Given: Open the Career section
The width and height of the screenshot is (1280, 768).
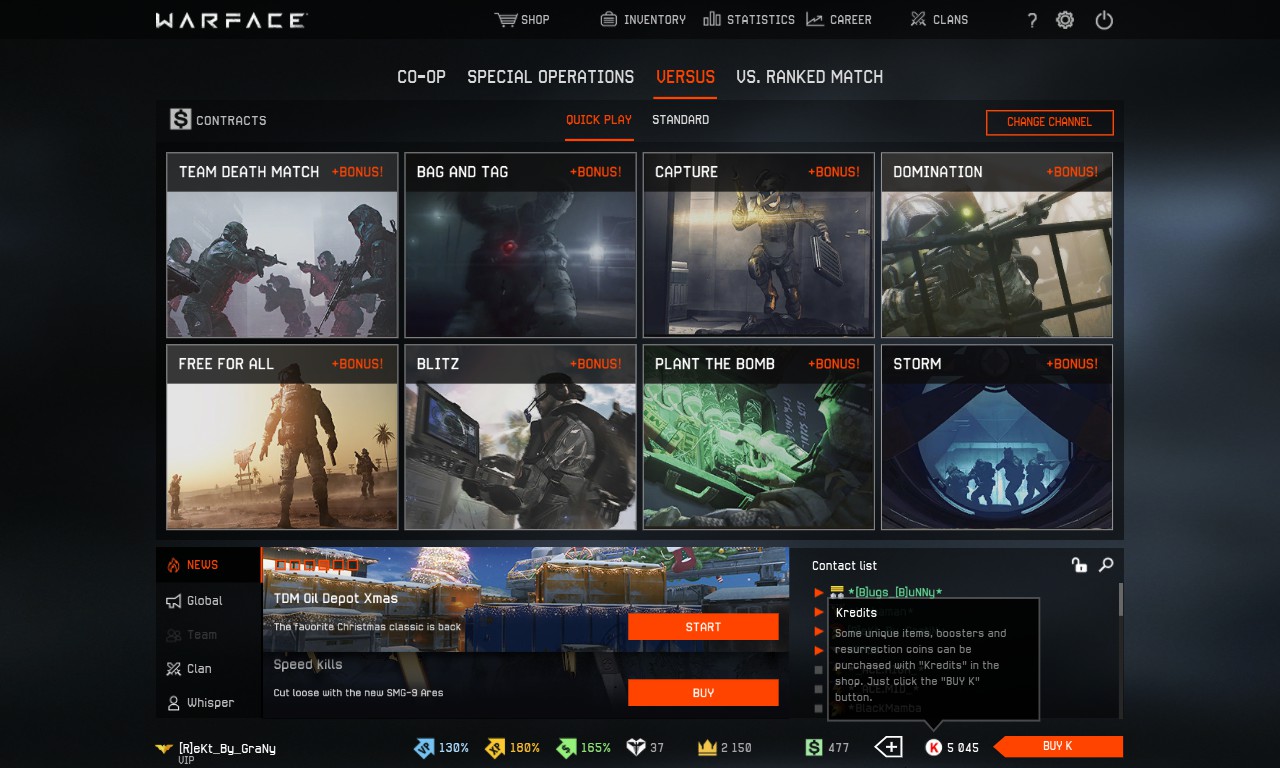Looking at the screenshot, I should (838, 20).
